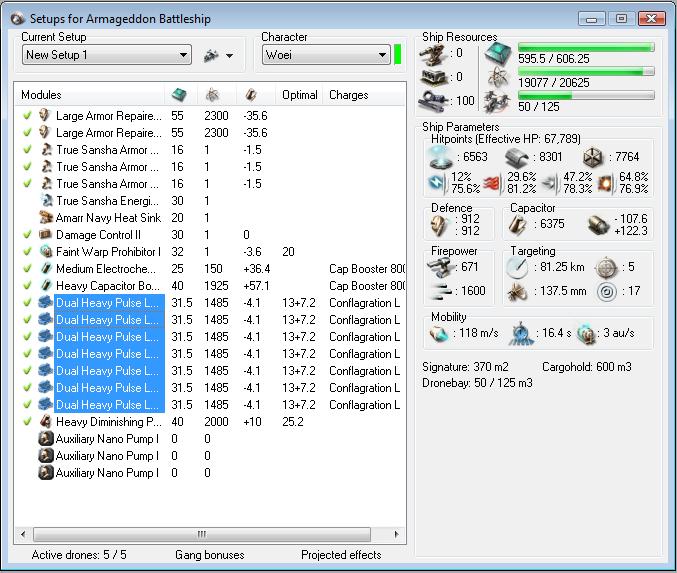Click the turret hardpoints icon in Ship Resources
The height and width of the screenshot is (573, 677).
(x=433, y=54)
